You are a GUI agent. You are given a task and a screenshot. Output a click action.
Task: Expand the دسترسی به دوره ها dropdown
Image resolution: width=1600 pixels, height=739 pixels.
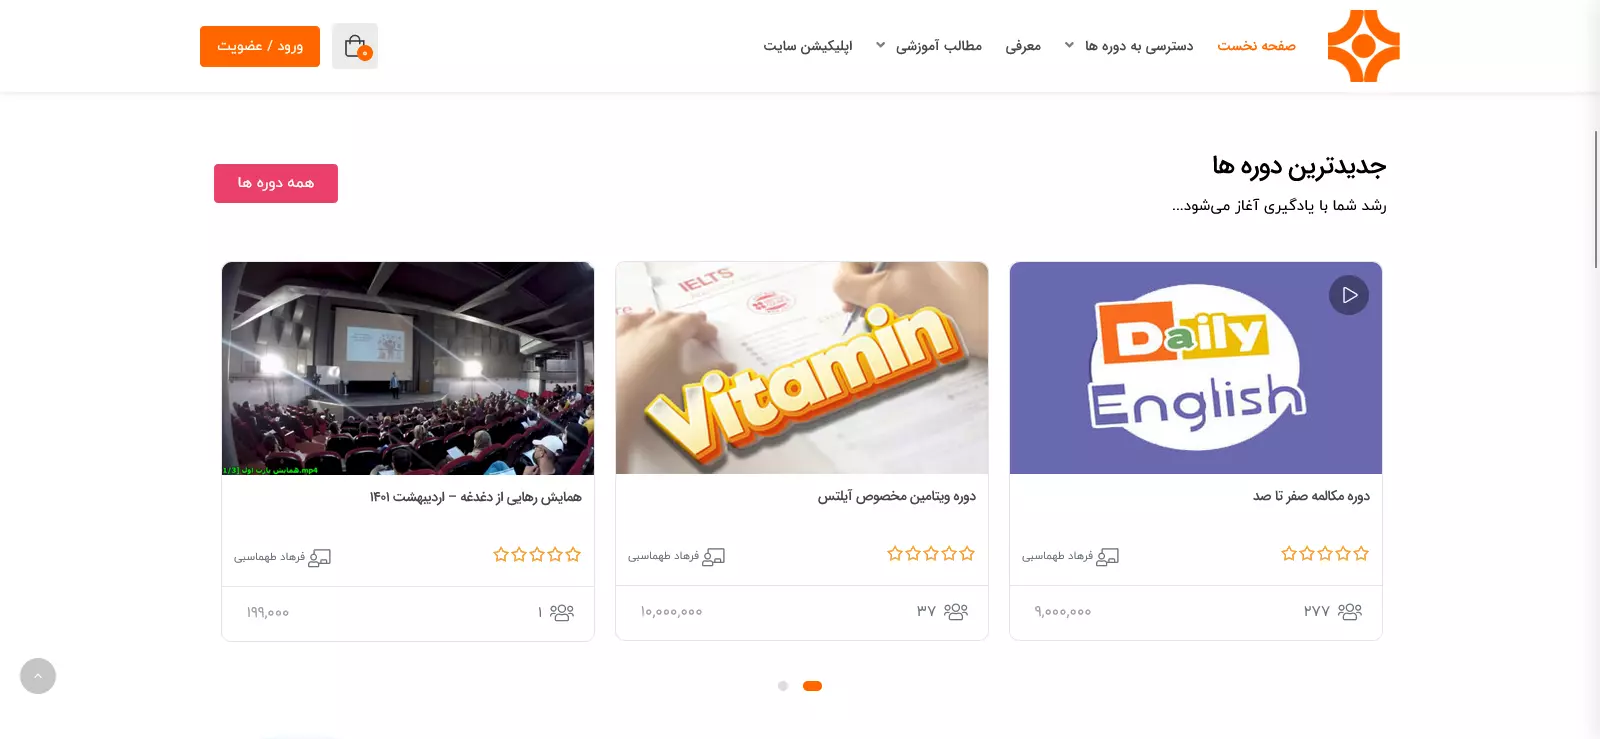(x=1130, y=46)
